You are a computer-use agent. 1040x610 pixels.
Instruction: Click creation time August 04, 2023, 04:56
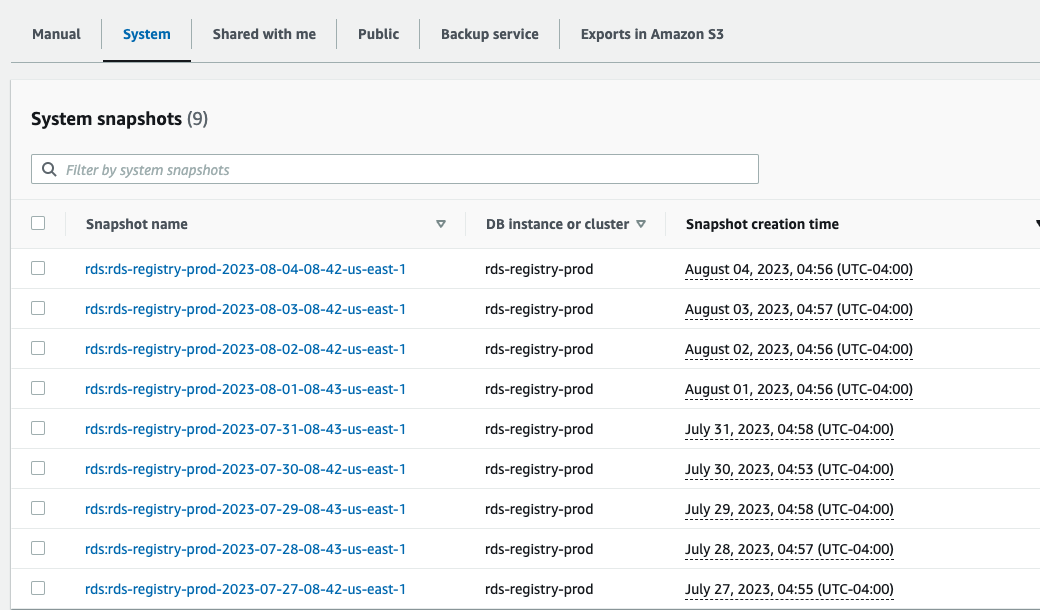coord(799,269)
